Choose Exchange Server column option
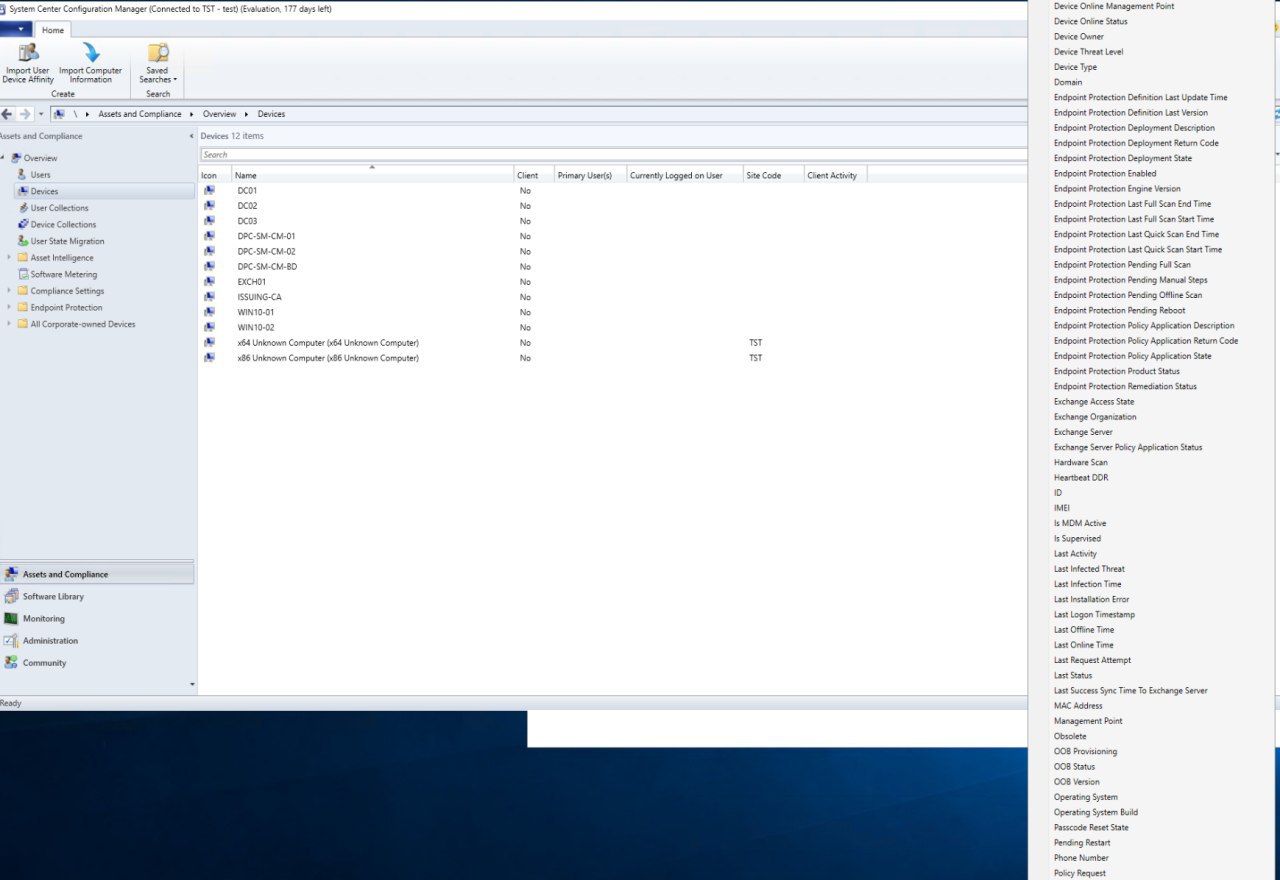The height and width of the screenshot is (880, 1280). (x=1083, y=432)
